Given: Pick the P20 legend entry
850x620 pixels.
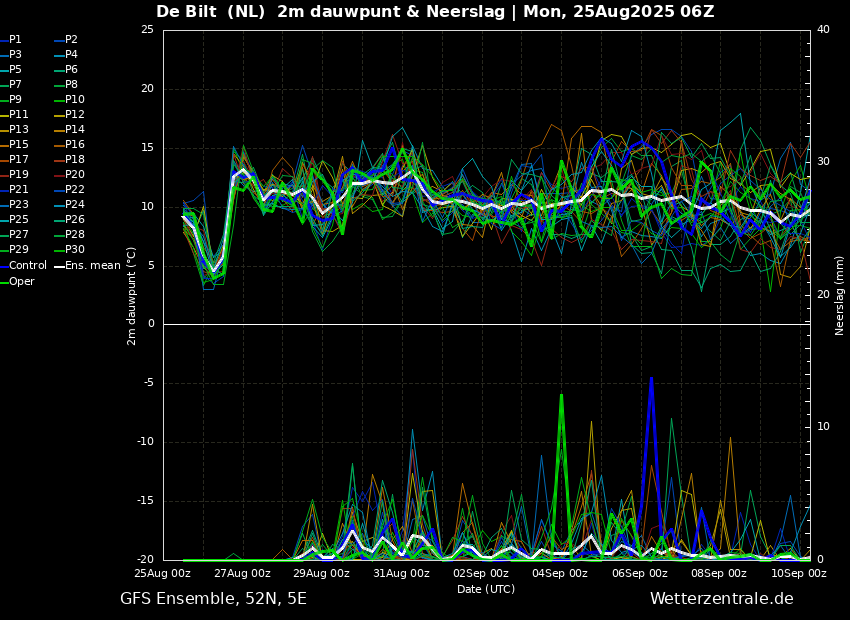Looking at the screenshot, I should pos(75,175).
